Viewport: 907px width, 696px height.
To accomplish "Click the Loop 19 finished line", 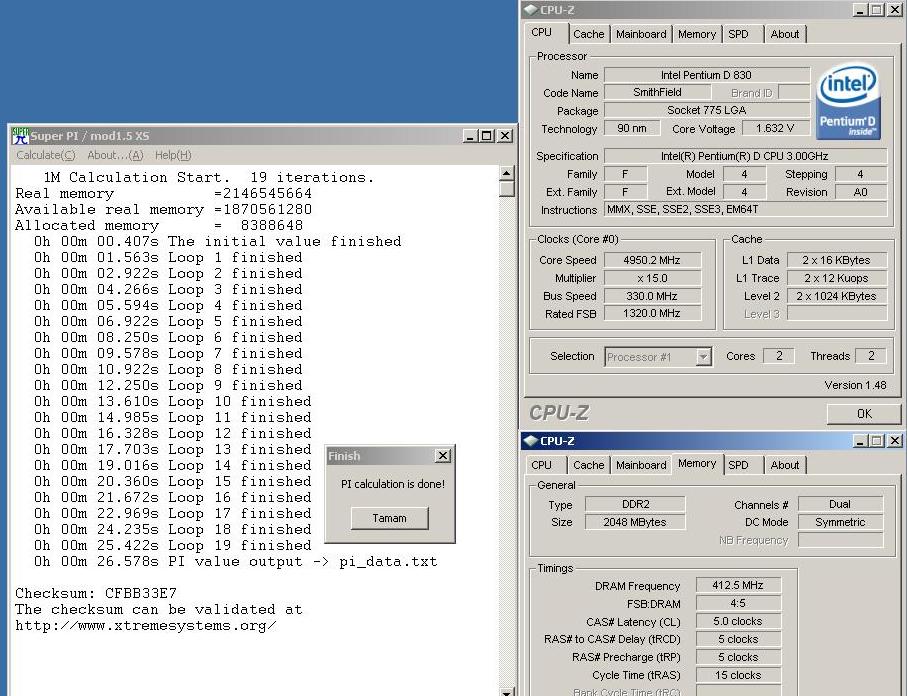I will coord(172,546).
